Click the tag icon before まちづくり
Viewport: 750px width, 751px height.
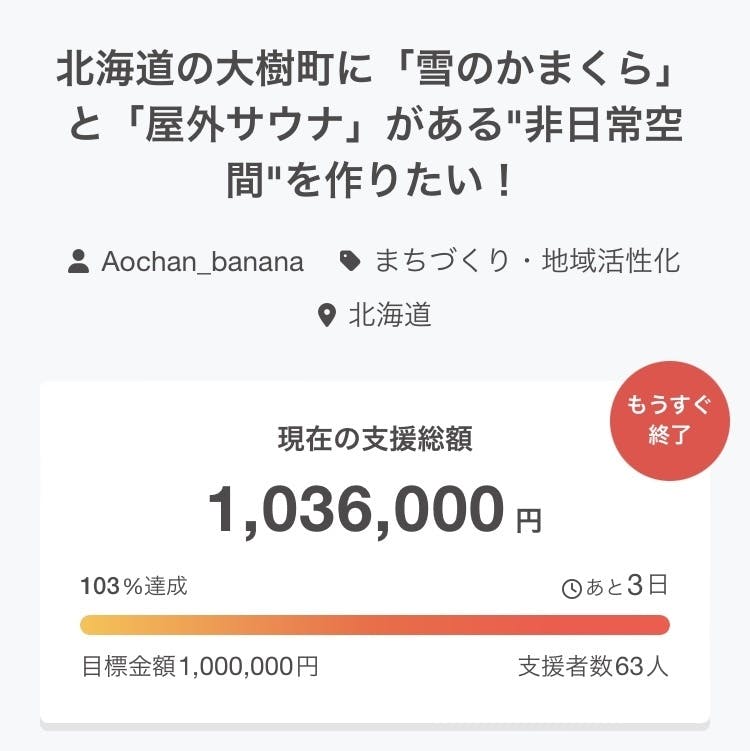[x=350, y=262]
